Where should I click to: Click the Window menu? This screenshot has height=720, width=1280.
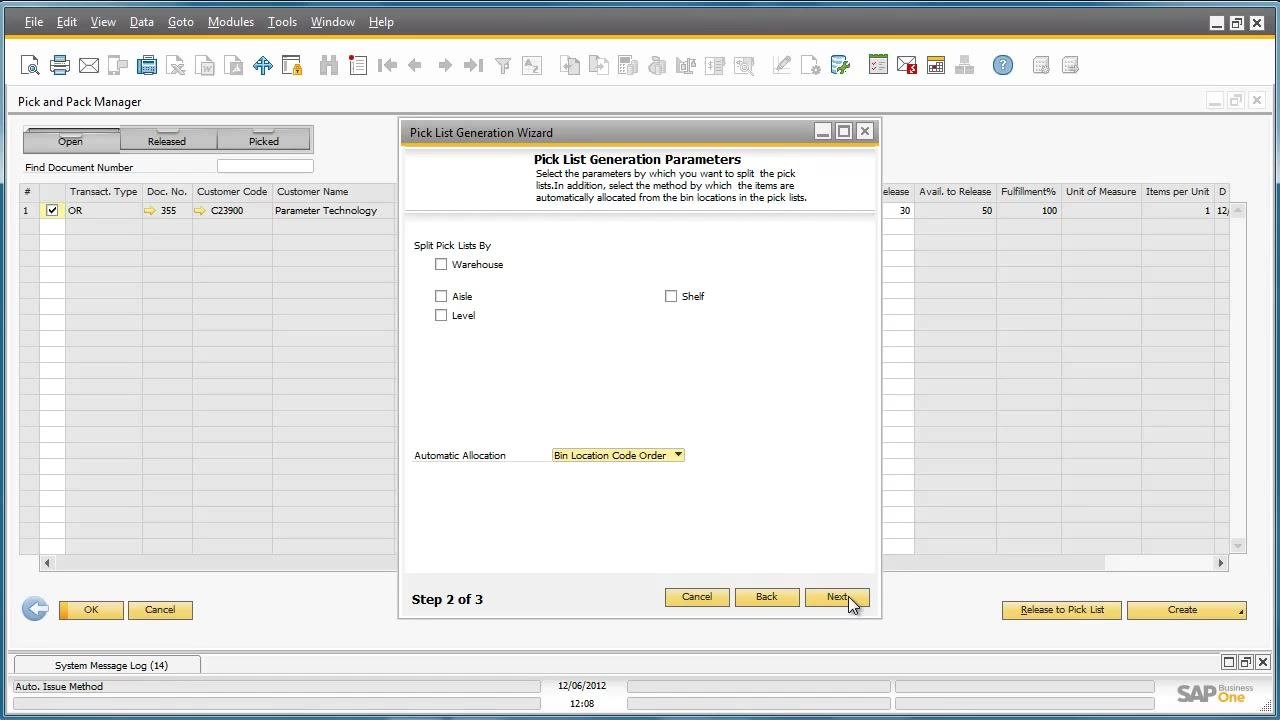click(332, 22)
